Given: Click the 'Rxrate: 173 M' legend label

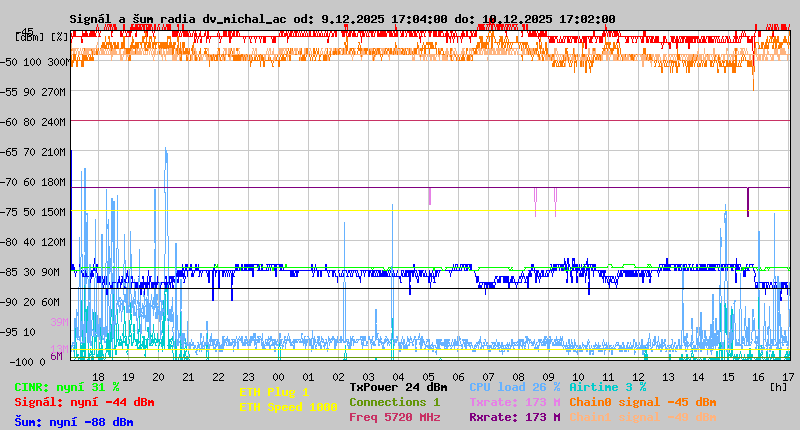Looking at the screenshot, I should tap(514, 417).
